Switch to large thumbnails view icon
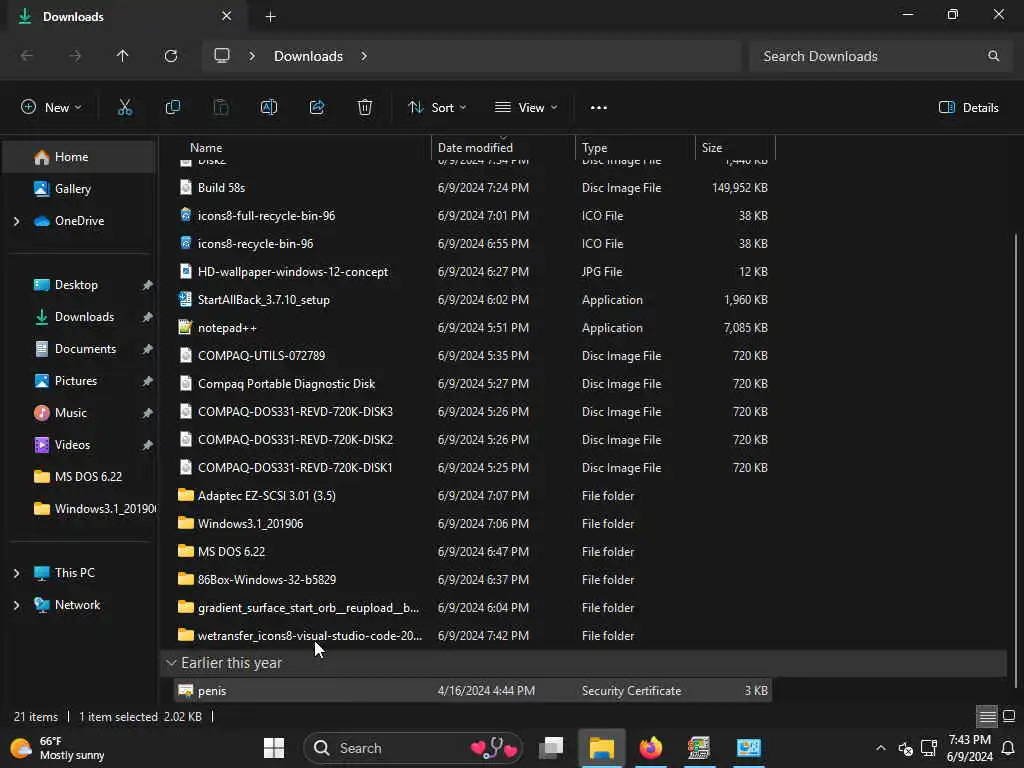The width and height of the screenshot is (1024, 768). coord(1009,716)
